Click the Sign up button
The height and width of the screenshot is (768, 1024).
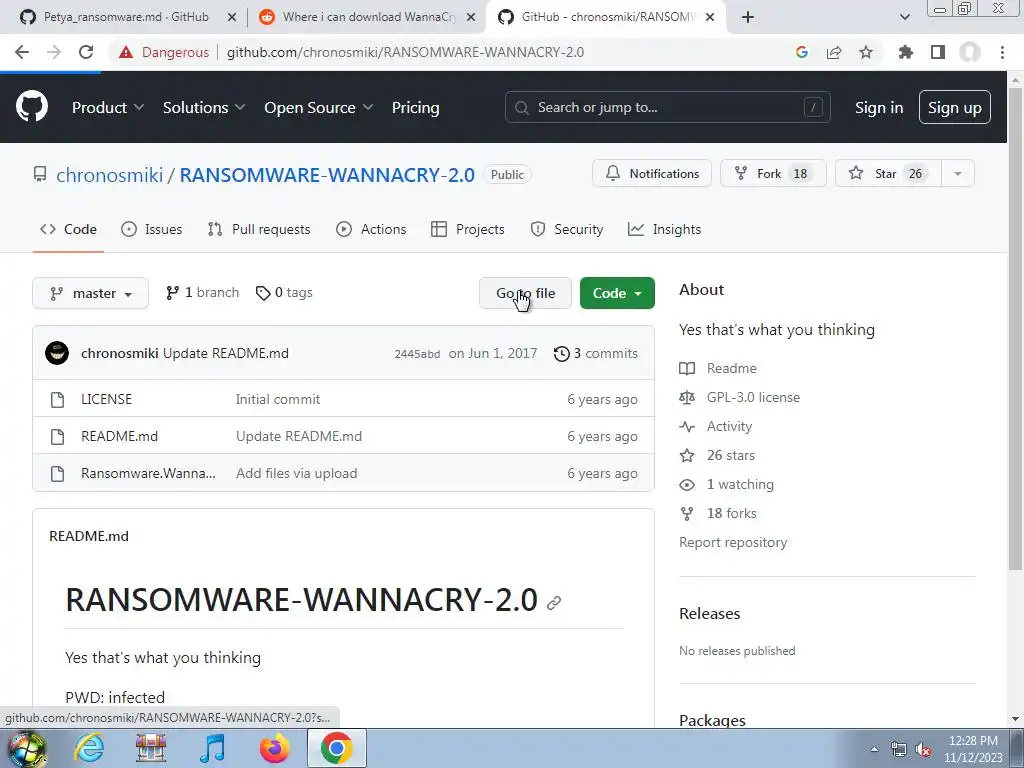point(955,108)
